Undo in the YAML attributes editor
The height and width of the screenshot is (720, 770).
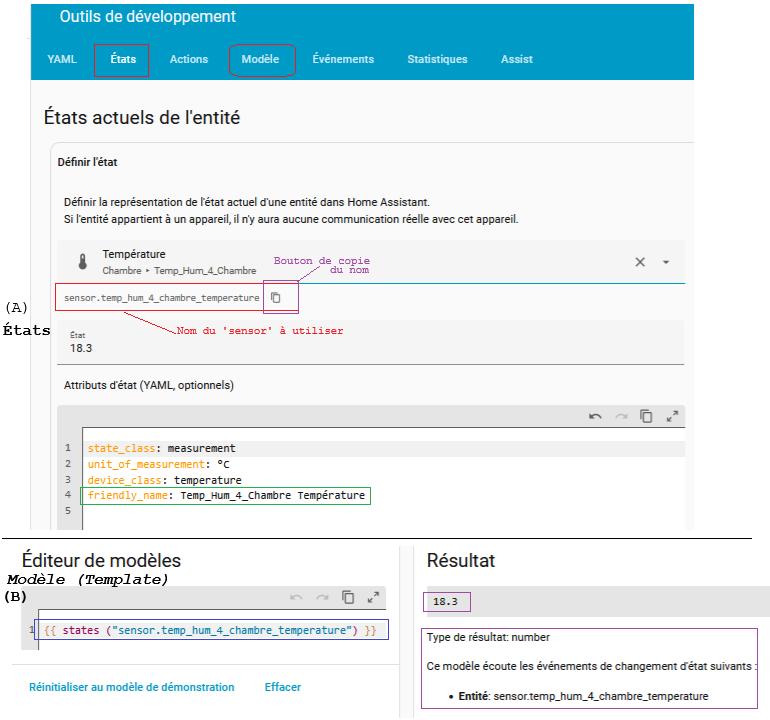595,416
